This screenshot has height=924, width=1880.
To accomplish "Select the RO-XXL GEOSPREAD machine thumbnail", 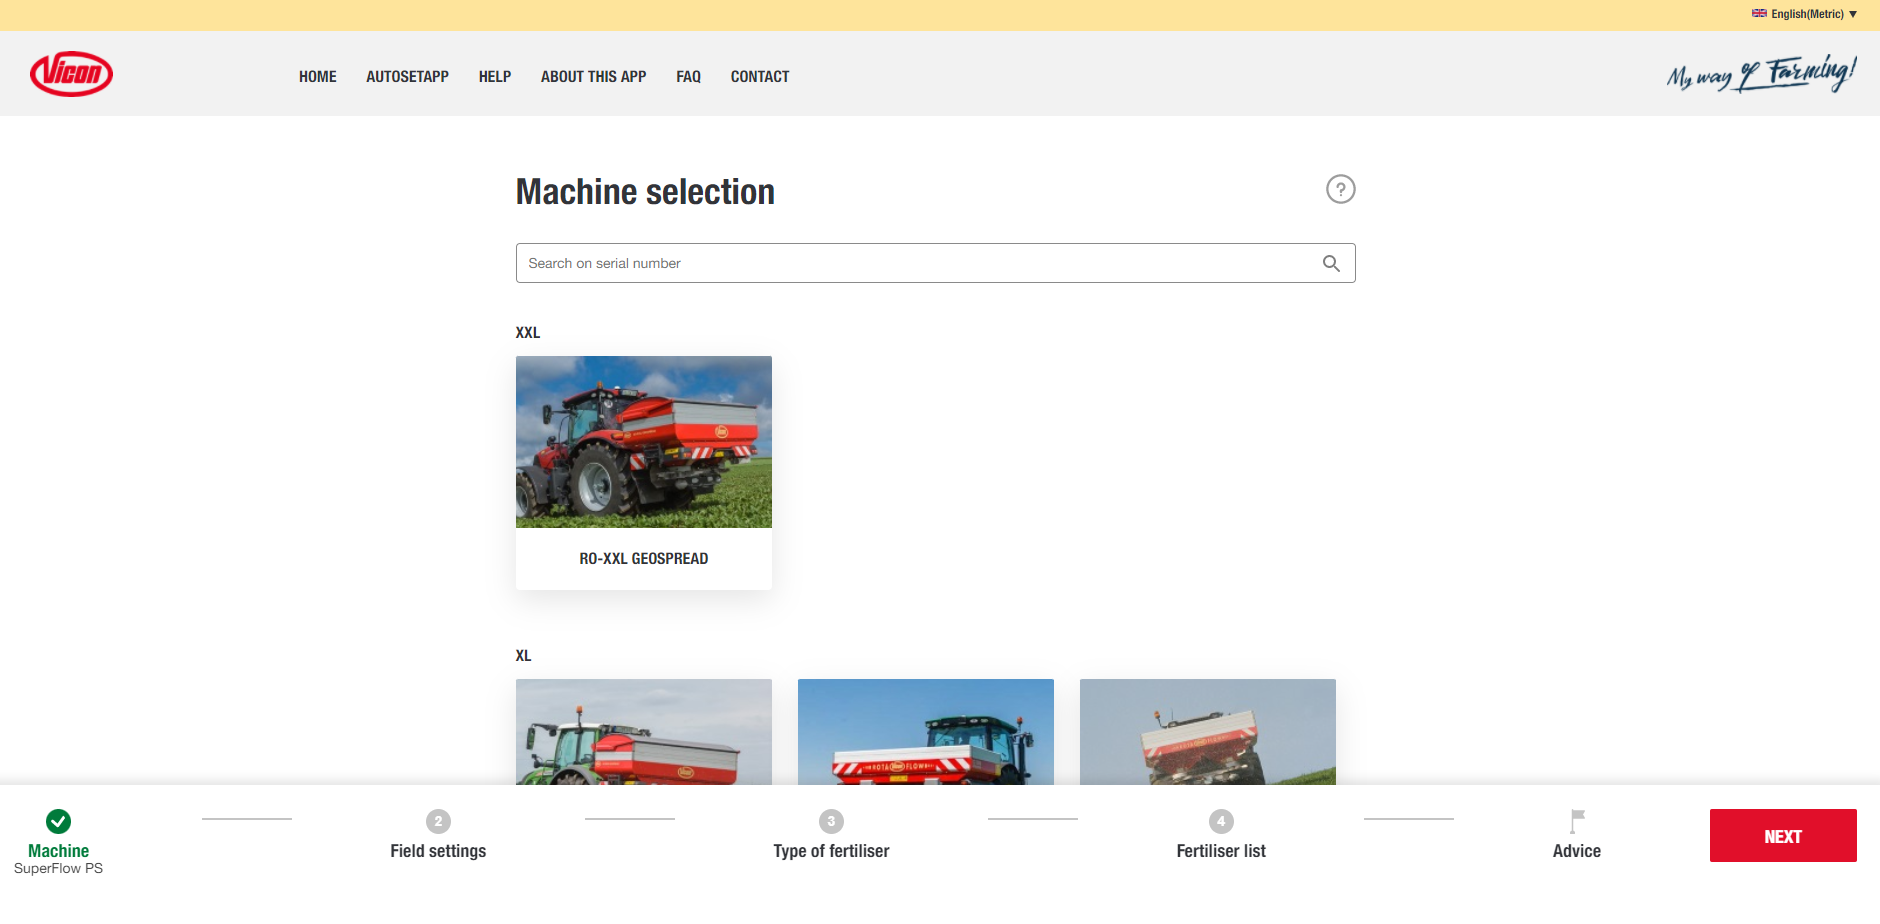I will [644, 442].
